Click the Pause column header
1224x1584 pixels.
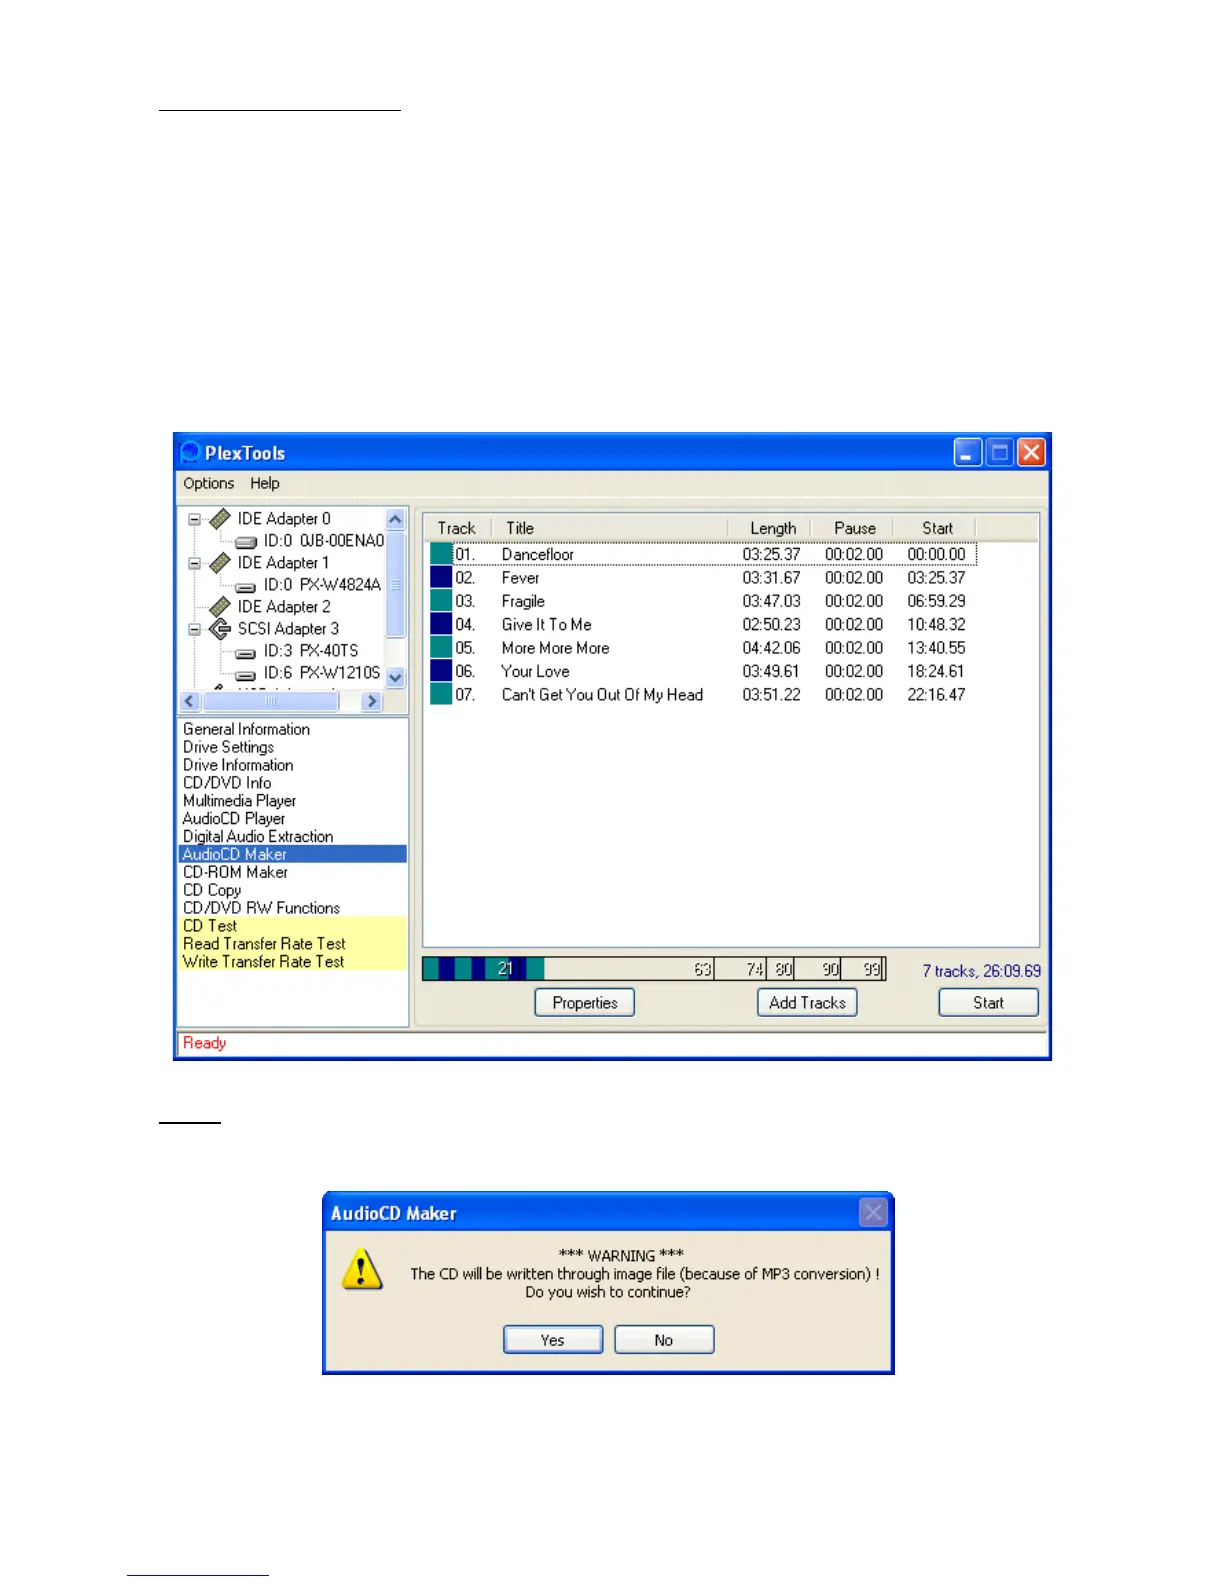[x=851, y=528]
